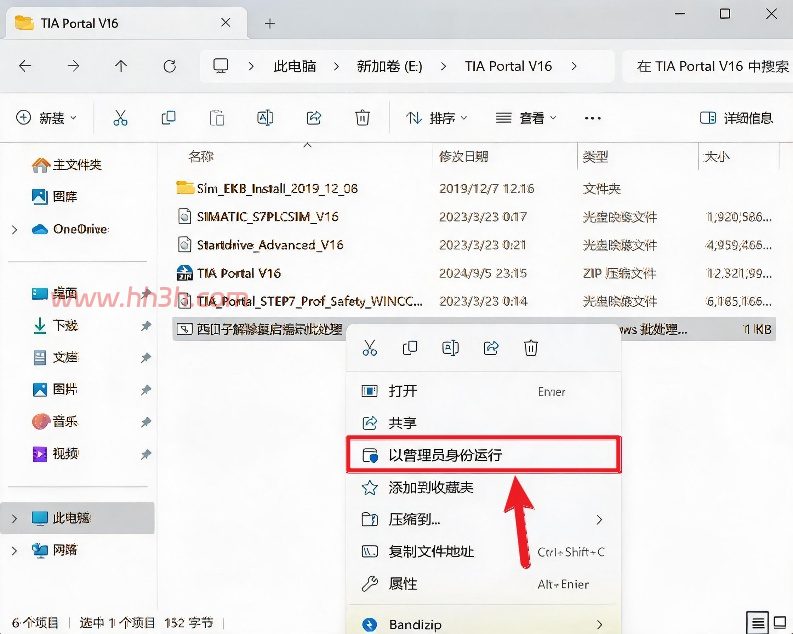Screen dimensions: 793x634
Task: Open the 排序 sort dropdown
Action: (x=436, y=118)
